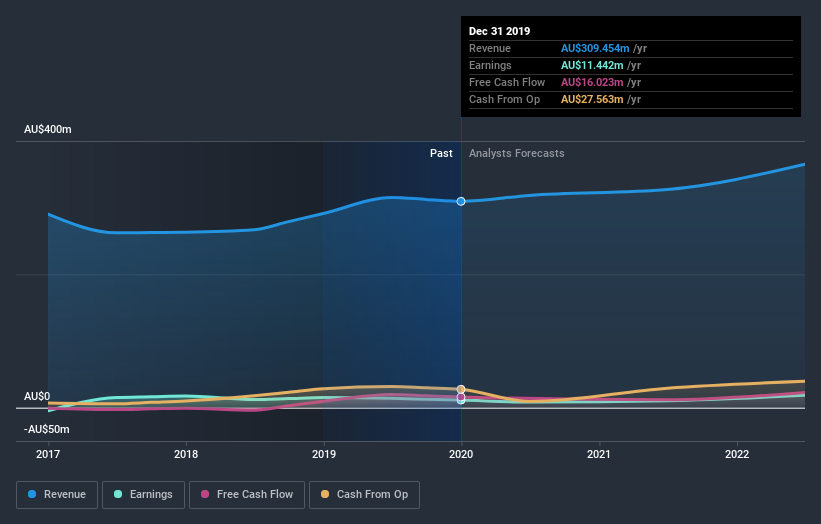Image resolution: width=821 pixels, height=524 pixels.
Task: Click the 2018 x-axis label
Action: click(186, 454)
